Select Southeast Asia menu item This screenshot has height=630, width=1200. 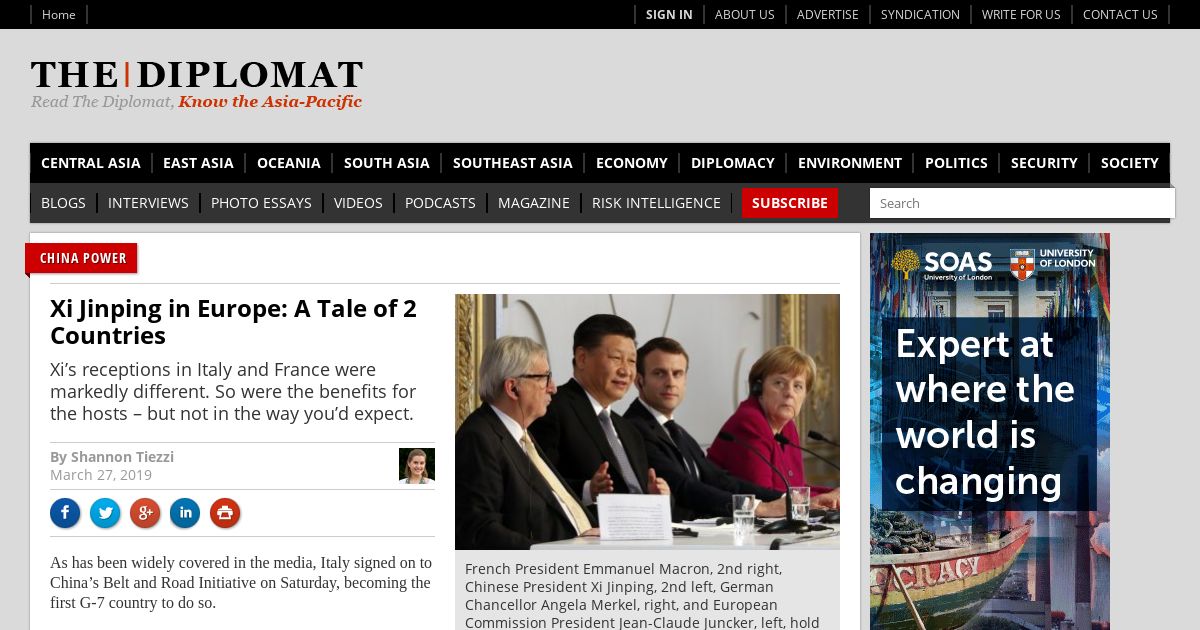coord(513,163)
